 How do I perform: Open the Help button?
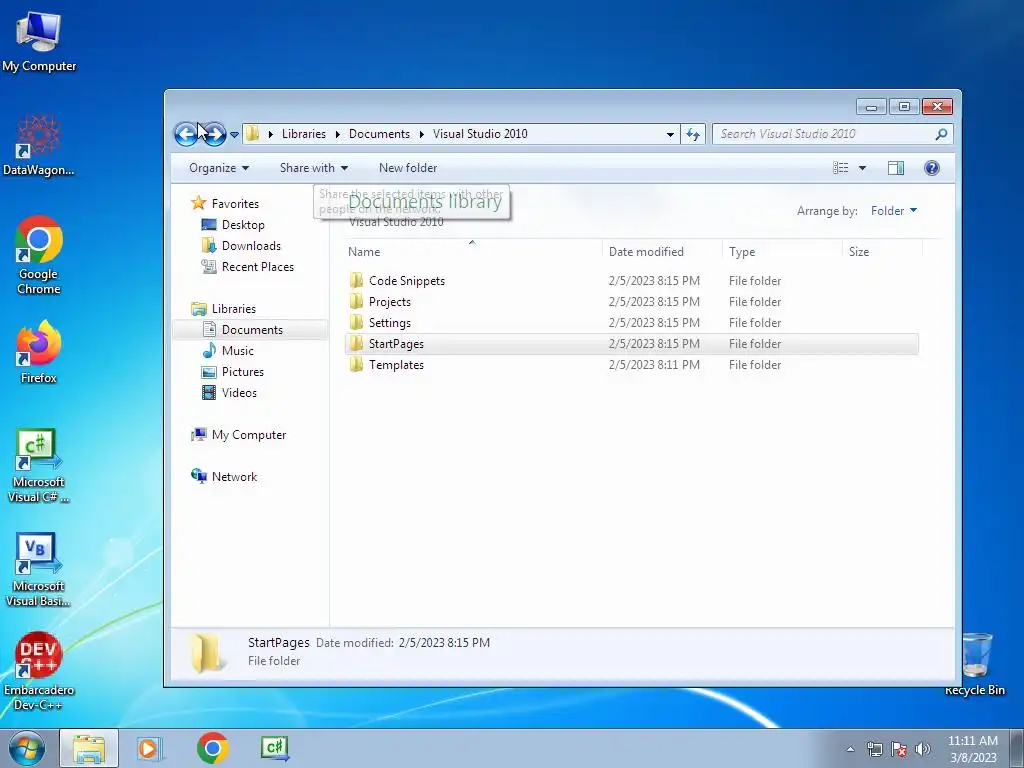pos(932,168)
